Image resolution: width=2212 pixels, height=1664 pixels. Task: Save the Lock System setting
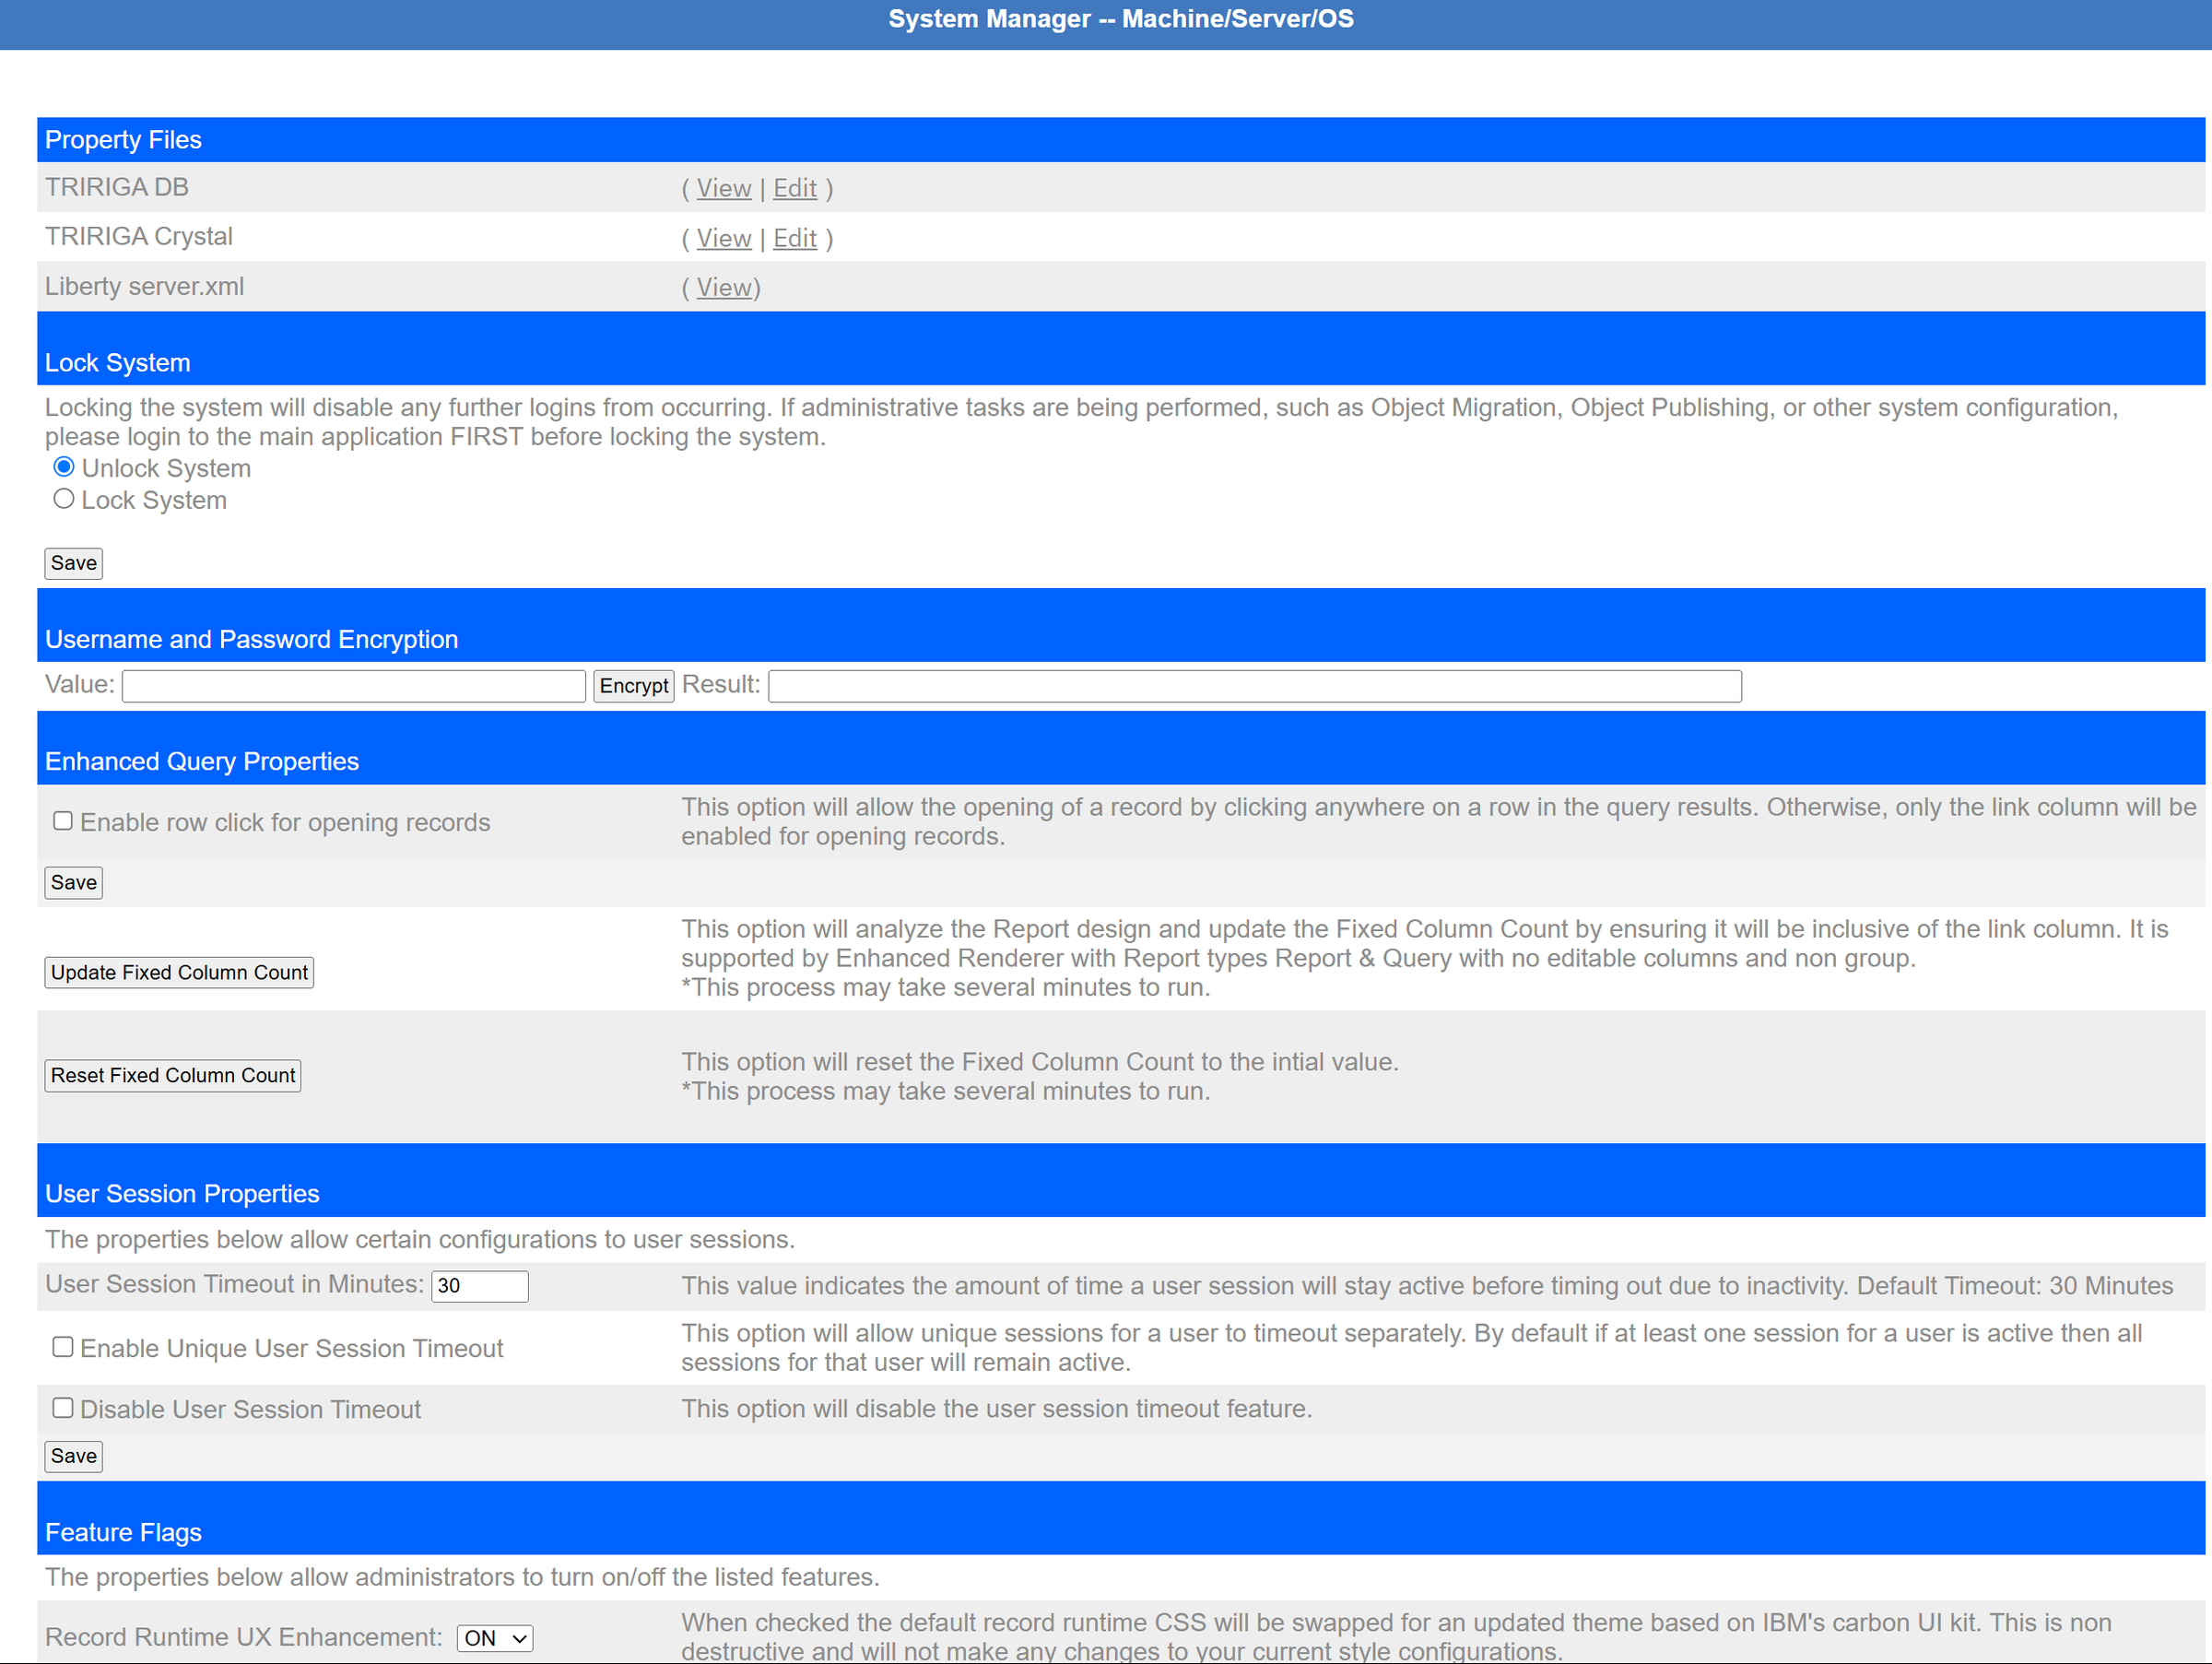[74, 563]
